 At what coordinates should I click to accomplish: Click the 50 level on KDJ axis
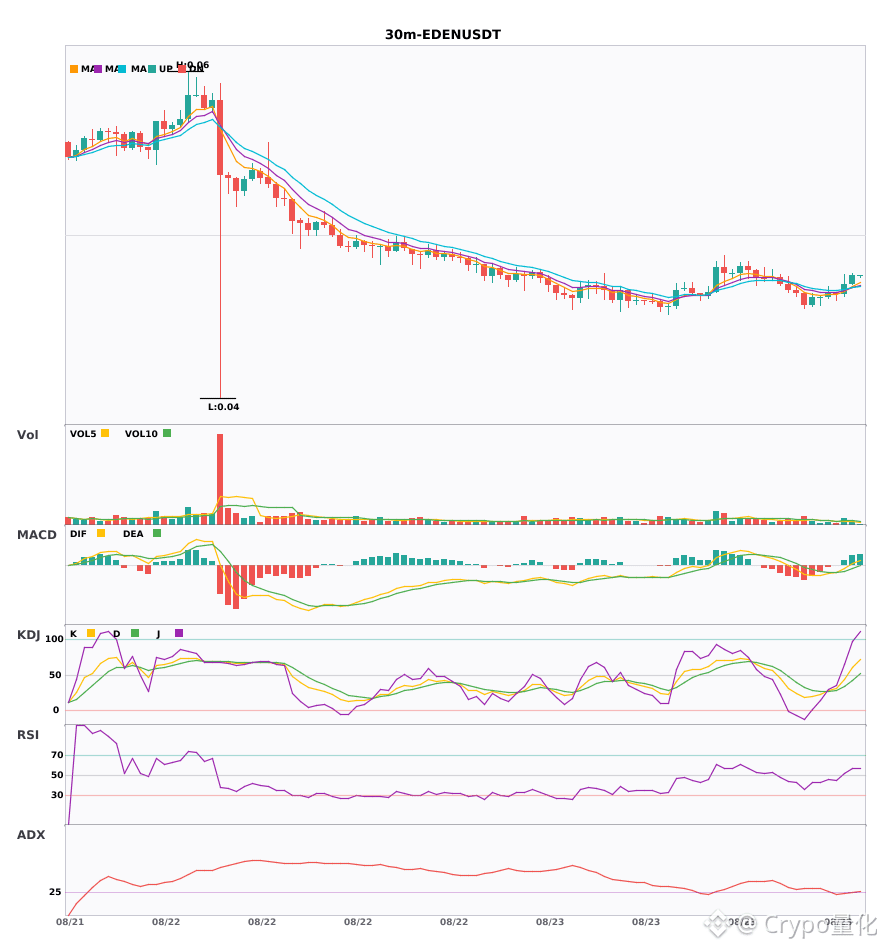pos(55,675)
